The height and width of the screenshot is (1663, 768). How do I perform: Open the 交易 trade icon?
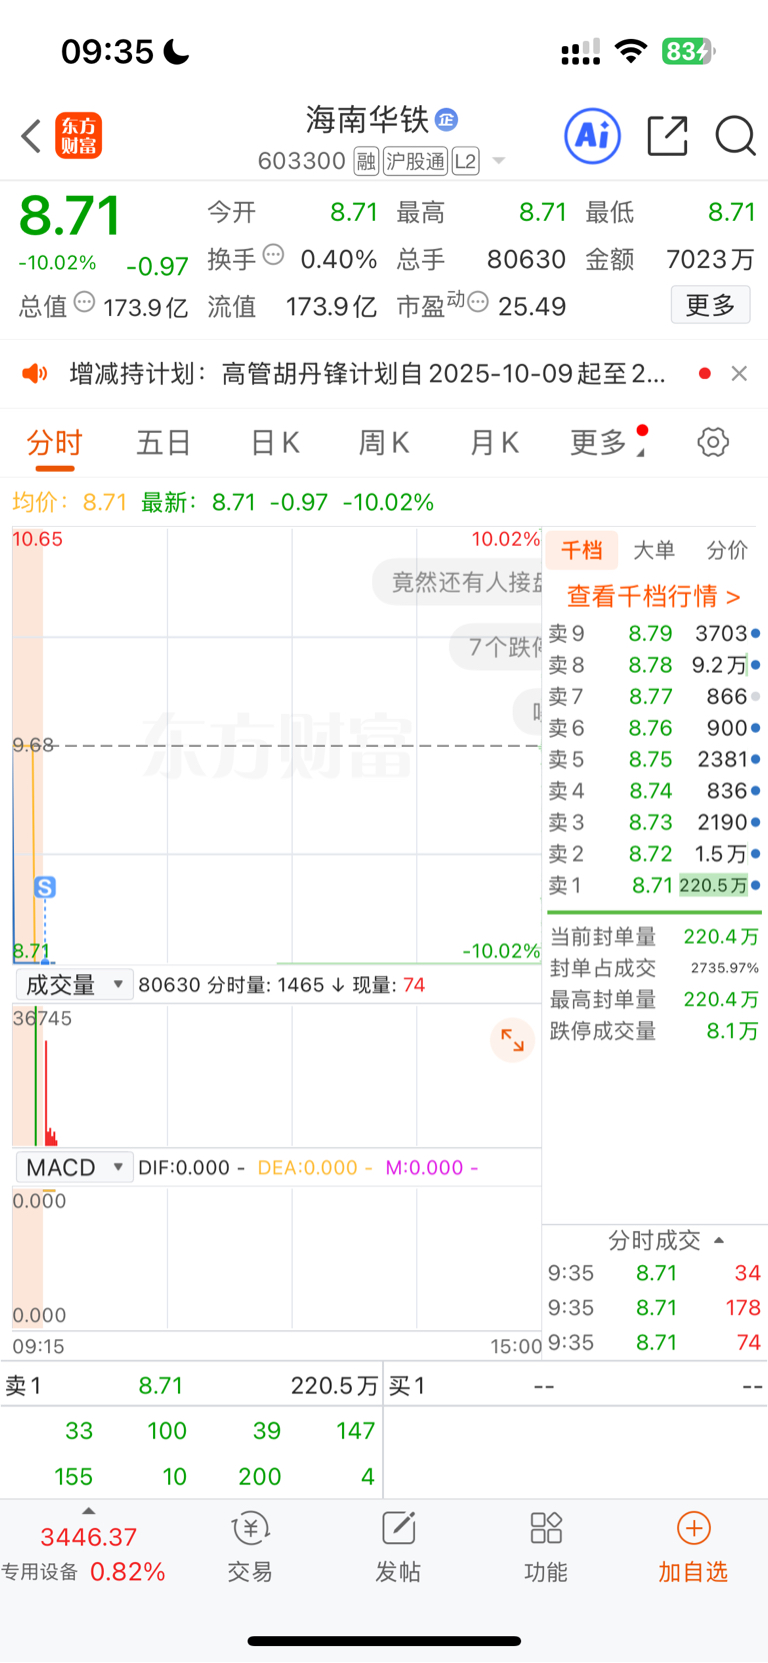click(x=250, y=1546)
